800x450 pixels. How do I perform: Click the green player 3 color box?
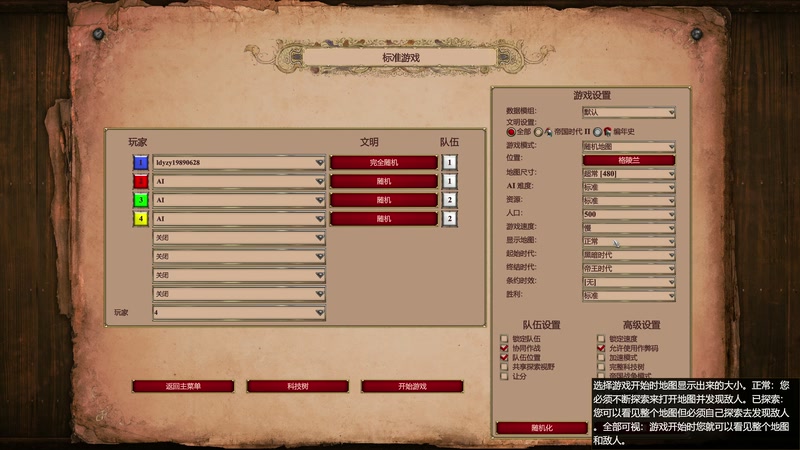140,200
